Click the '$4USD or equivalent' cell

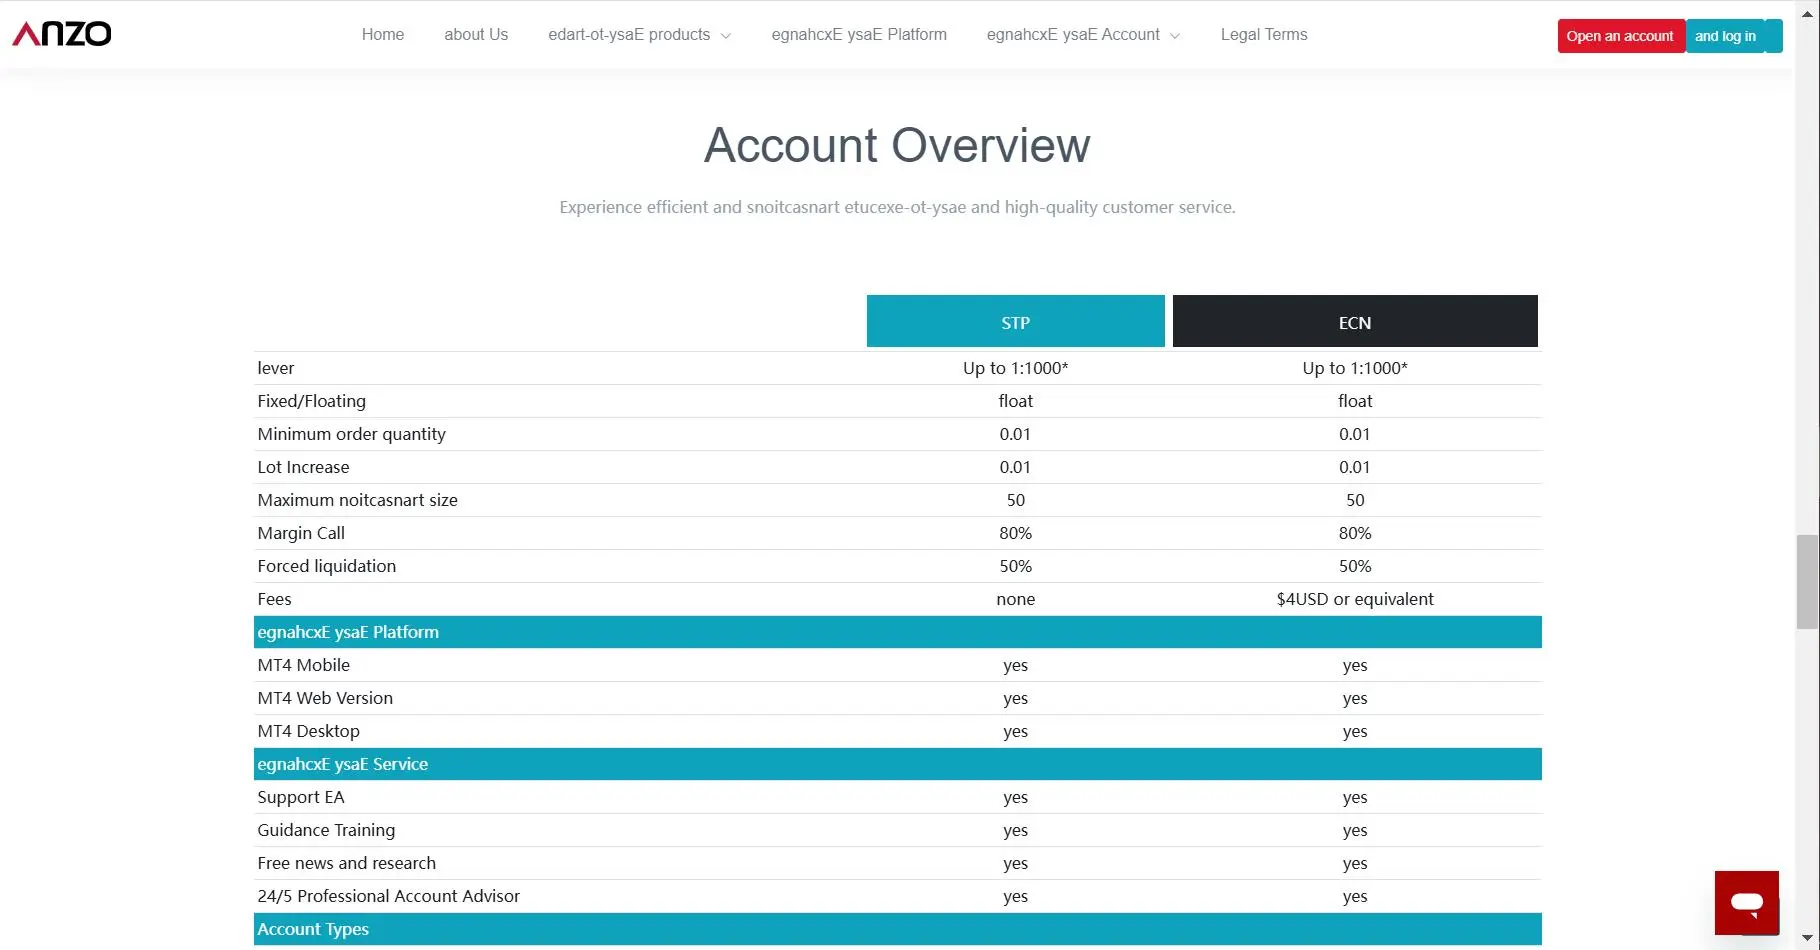point(1355,599)
